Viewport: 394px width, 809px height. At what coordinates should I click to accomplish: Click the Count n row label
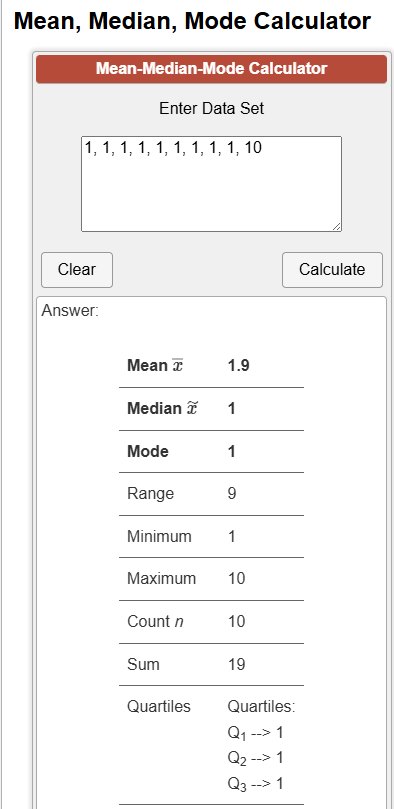pos(155,622)
